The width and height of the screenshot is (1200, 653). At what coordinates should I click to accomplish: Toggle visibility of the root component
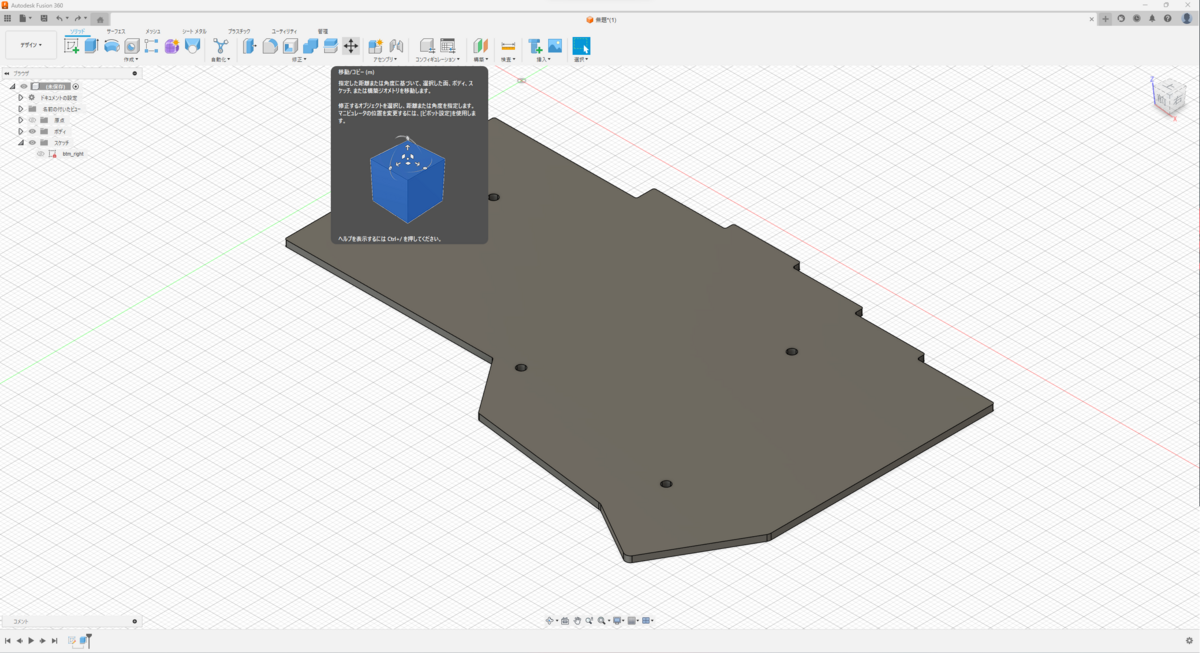[x=24, y=86]
